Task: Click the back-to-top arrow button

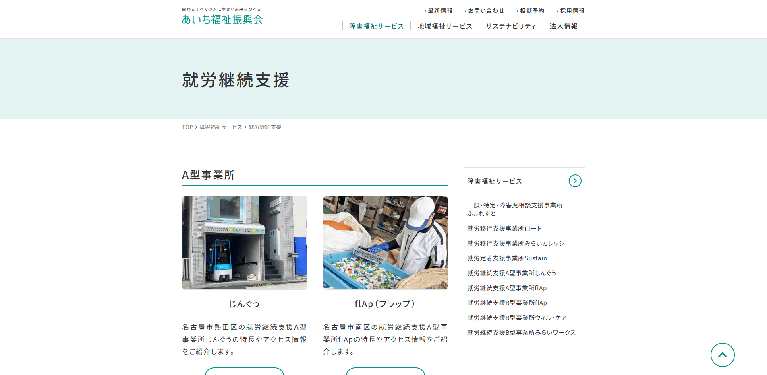Action: [x=722, y=355]
